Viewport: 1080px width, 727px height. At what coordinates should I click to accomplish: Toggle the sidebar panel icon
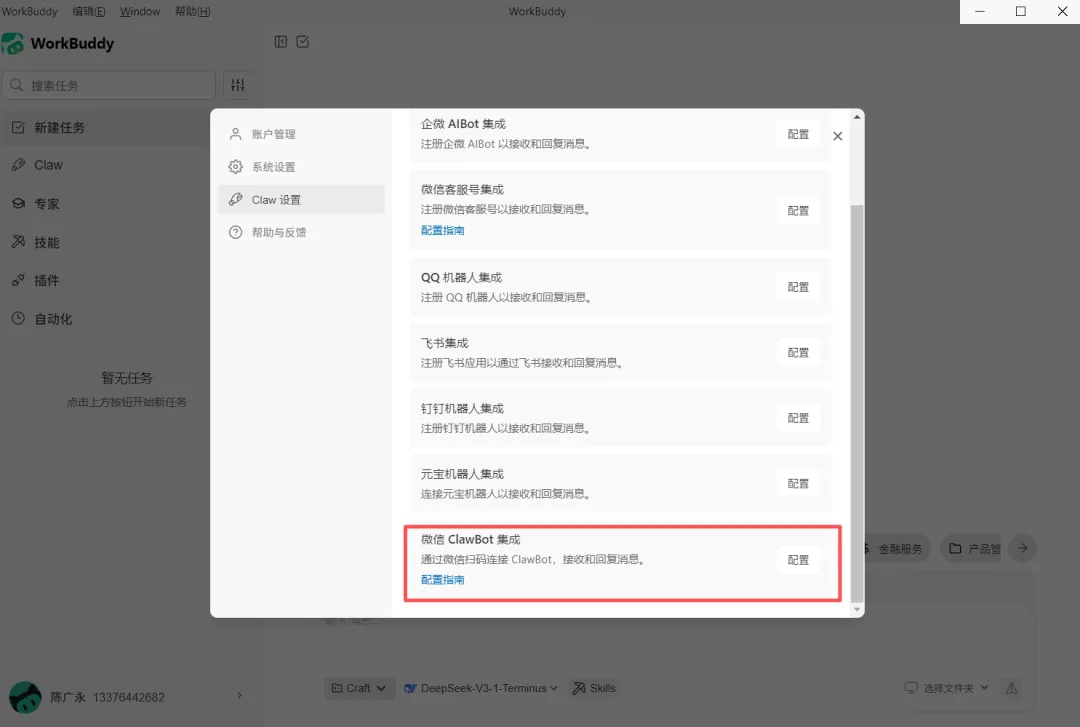tap(280, 42)
